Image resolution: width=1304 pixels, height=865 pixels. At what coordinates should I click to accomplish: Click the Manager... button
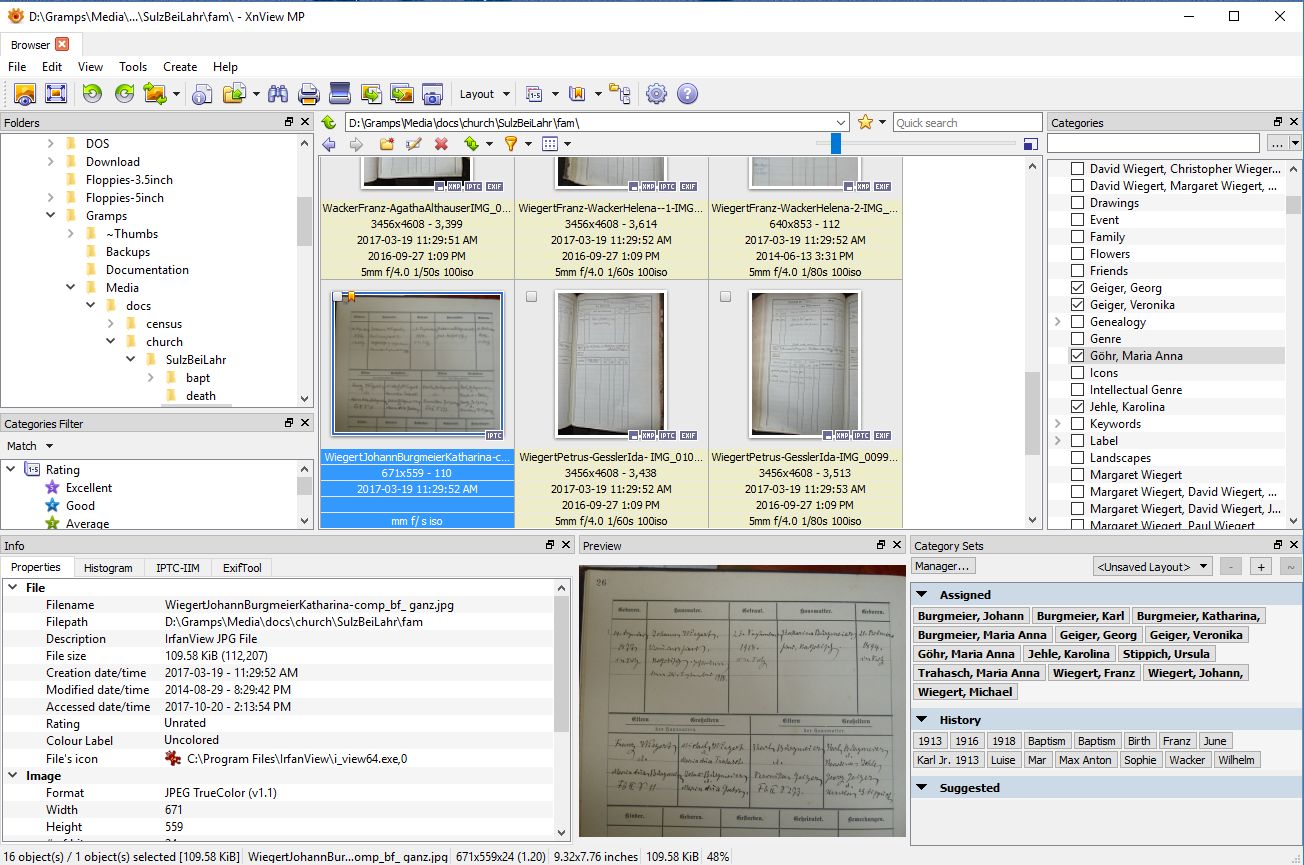coord(943,566)
